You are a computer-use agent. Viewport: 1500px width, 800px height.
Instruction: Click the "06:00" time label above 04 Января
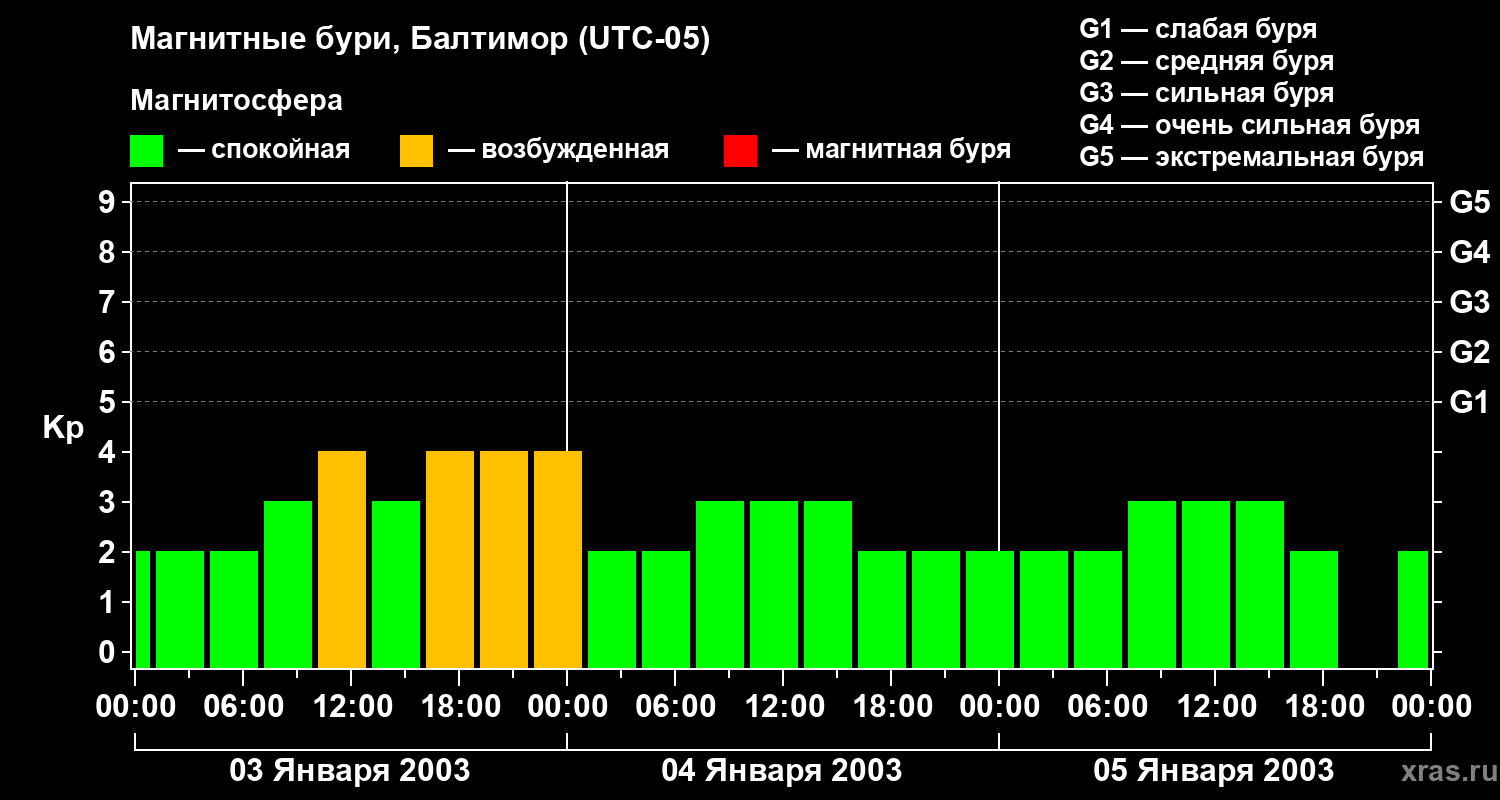tap(676, 706)
